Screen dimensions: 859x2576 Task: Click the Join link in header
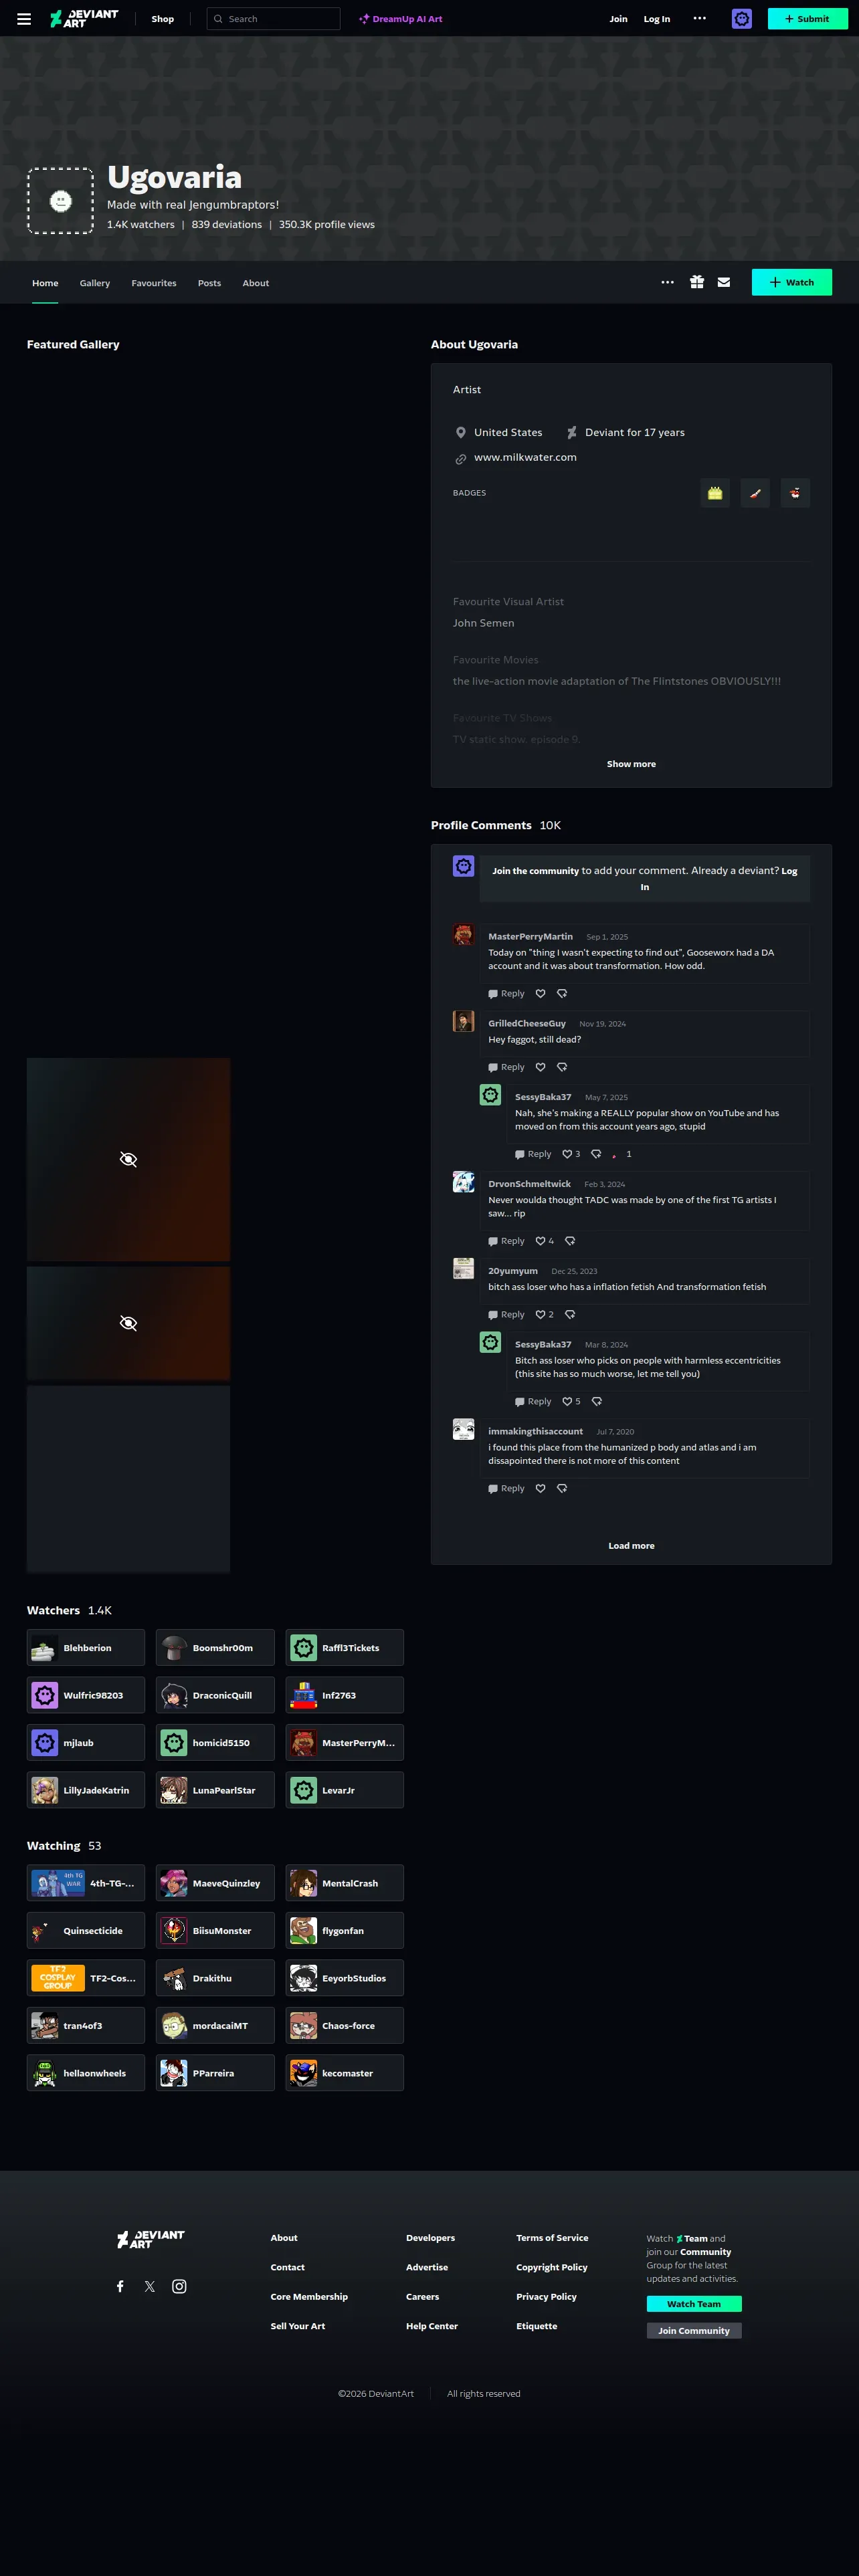[x=619, y=19]
